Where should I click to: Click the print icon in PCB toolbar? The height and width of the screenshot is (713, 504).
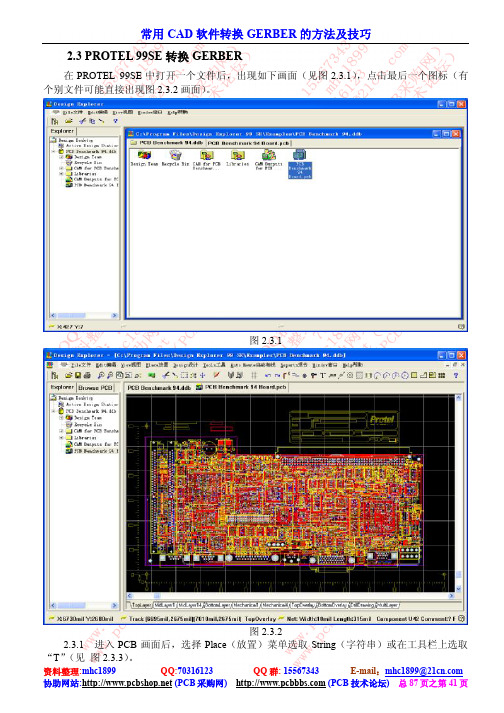(87, 375)
